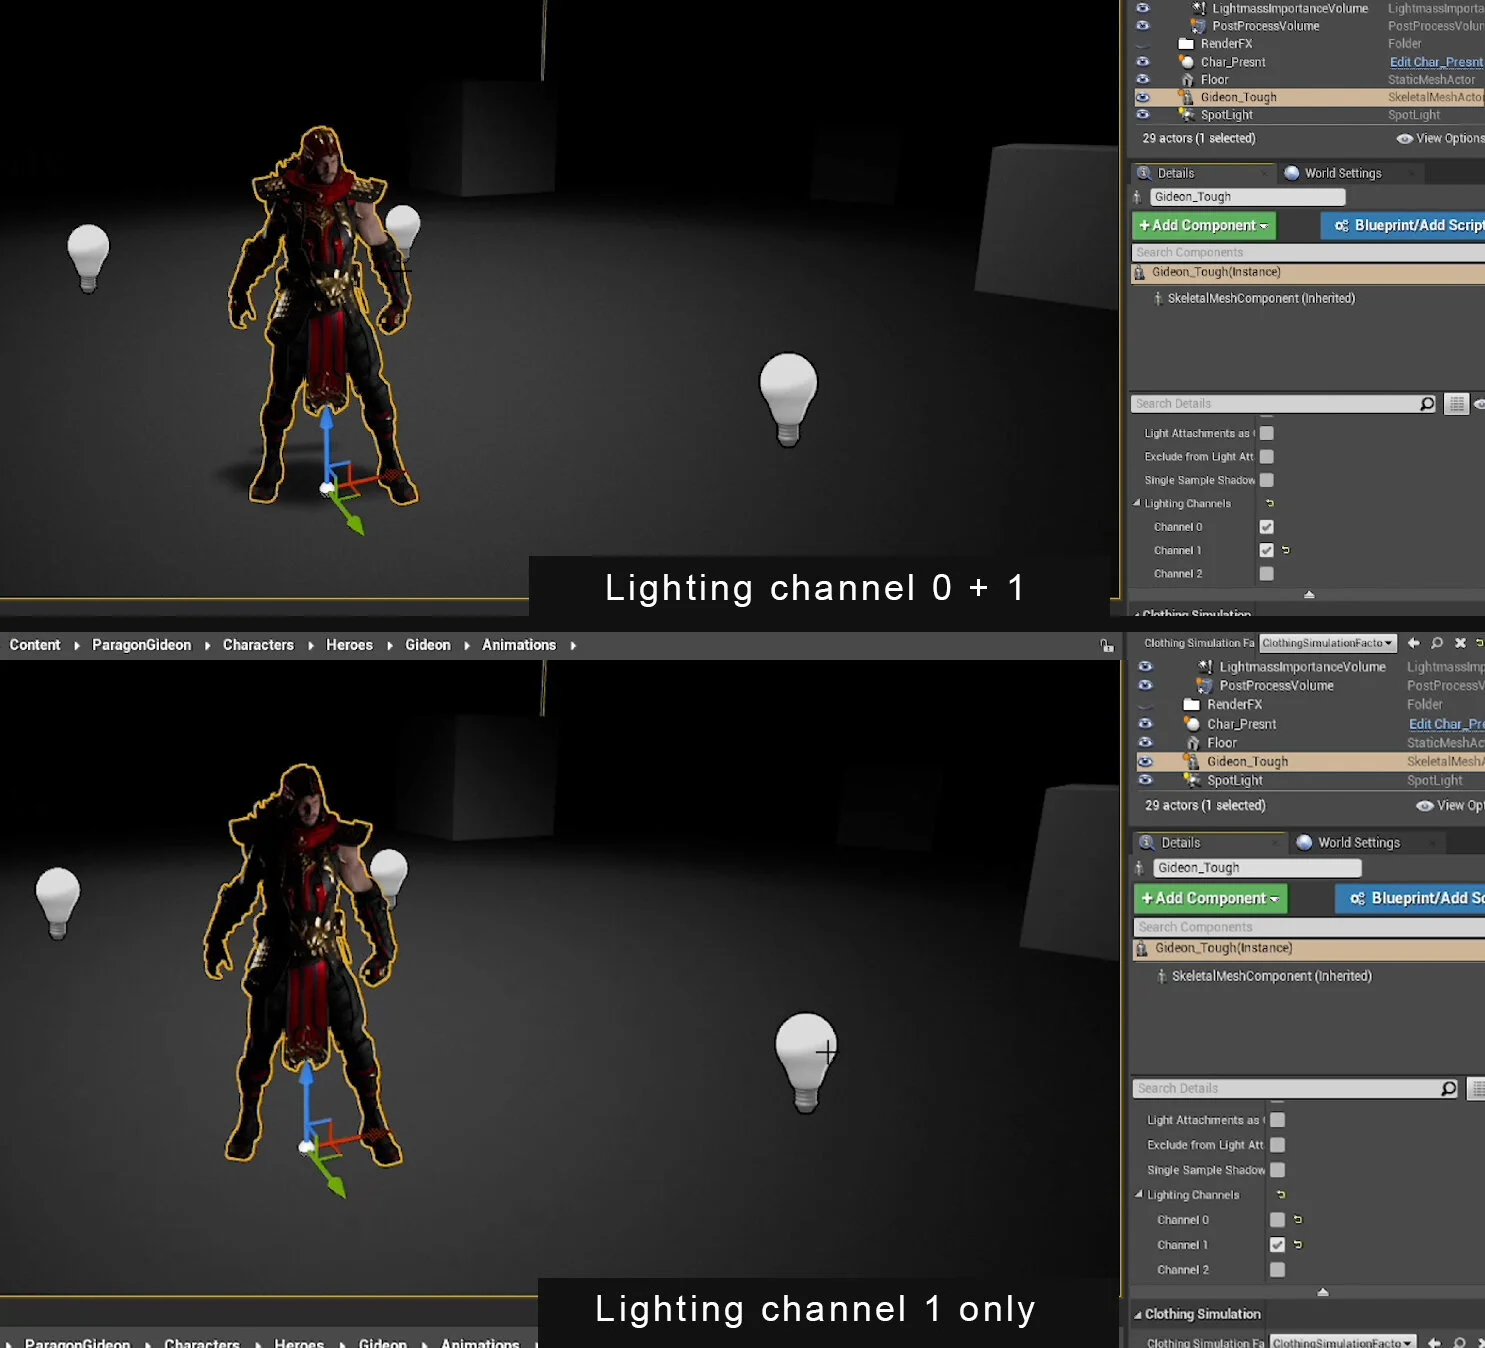Click Blueprint/Add Script button in 'channel 1 only' panel
The width and height of the screenshot is (1485, 1348).
click(1410, 899)
